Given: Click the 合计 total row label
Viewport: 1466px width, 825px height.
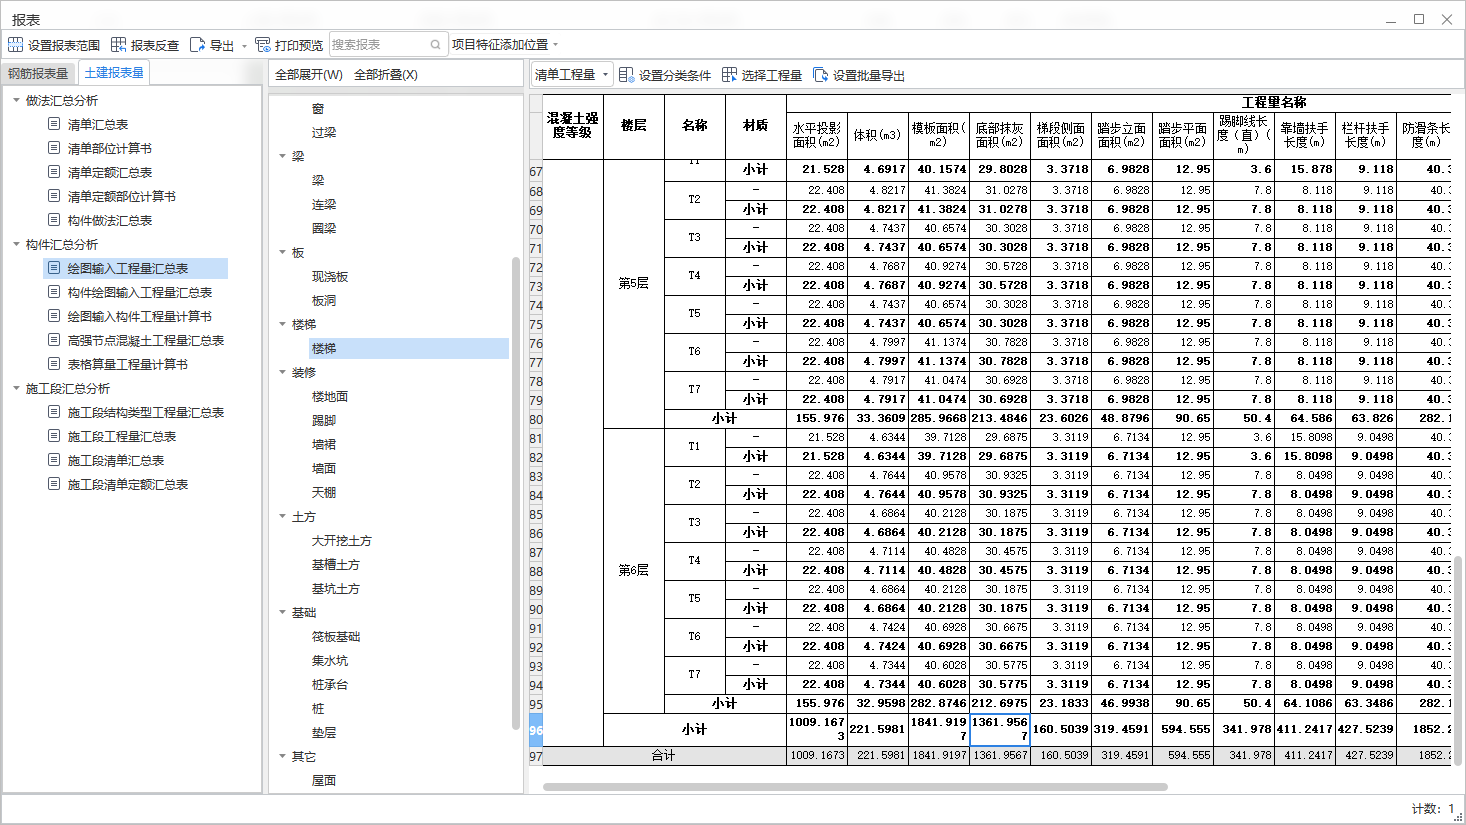Looking at the screenshot, I should (664, 755).
